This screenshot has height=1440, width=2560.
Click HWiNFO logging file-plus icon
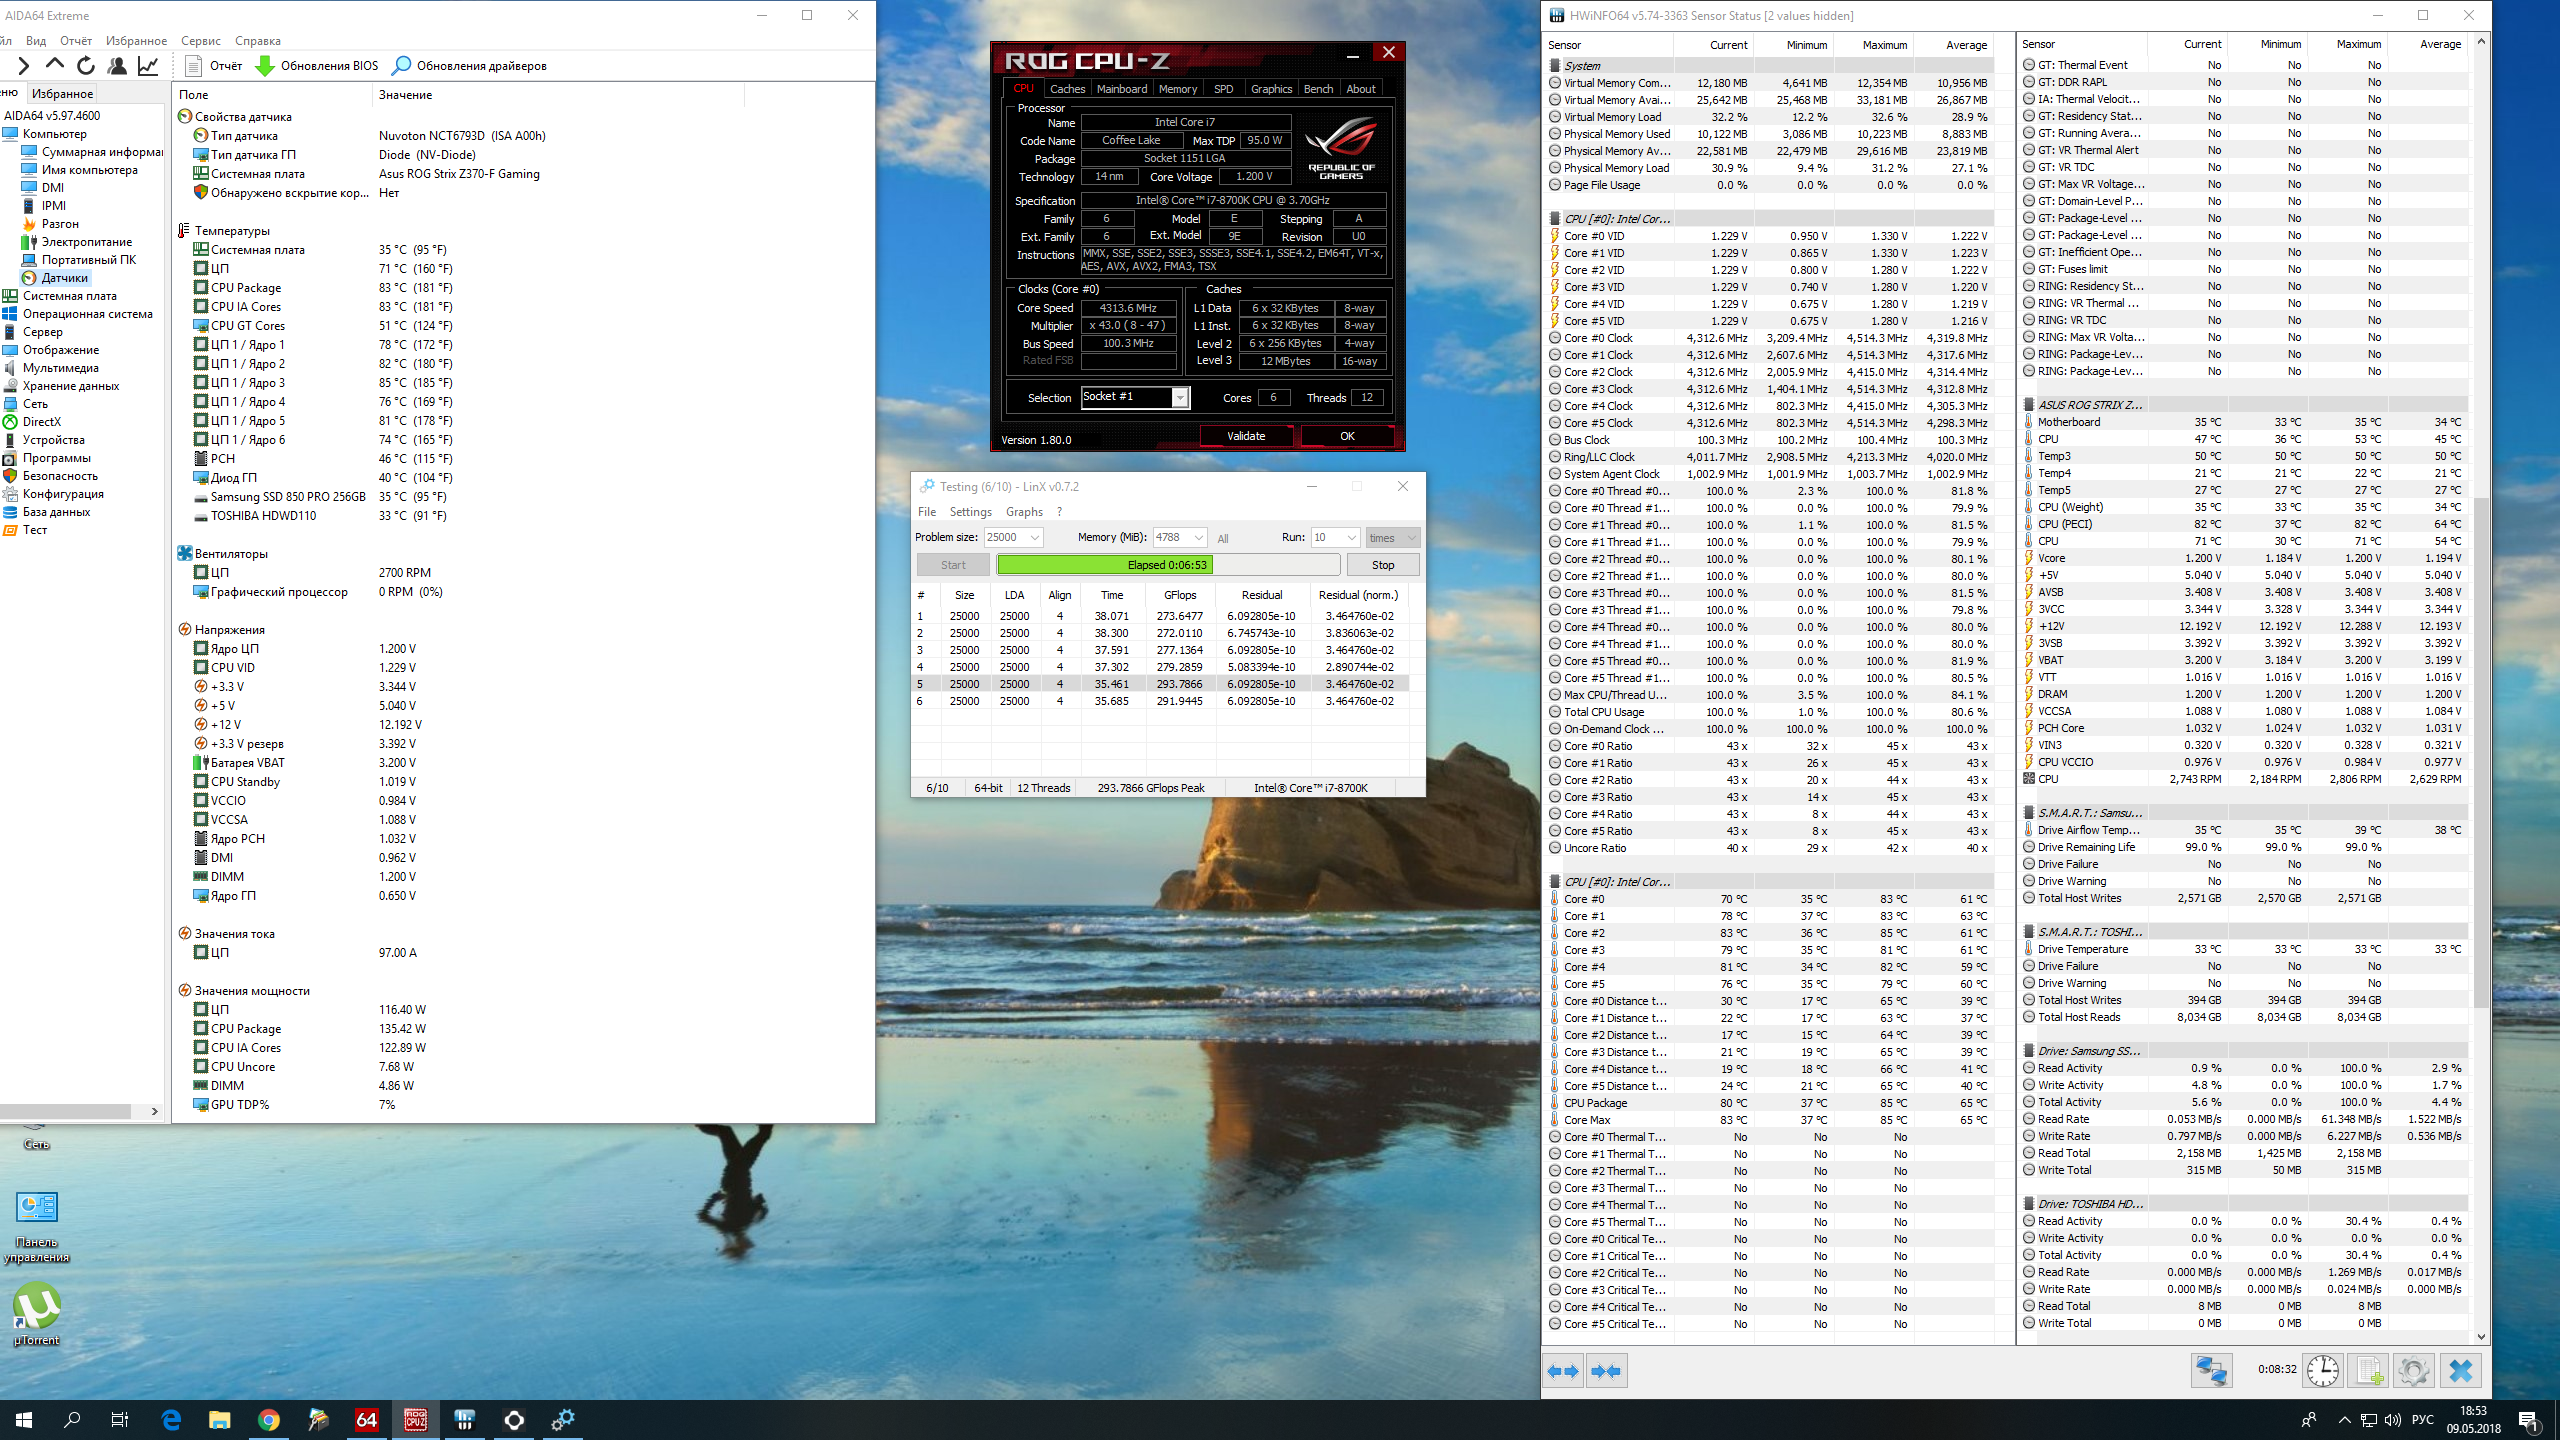click(x=2368, y=1370)
